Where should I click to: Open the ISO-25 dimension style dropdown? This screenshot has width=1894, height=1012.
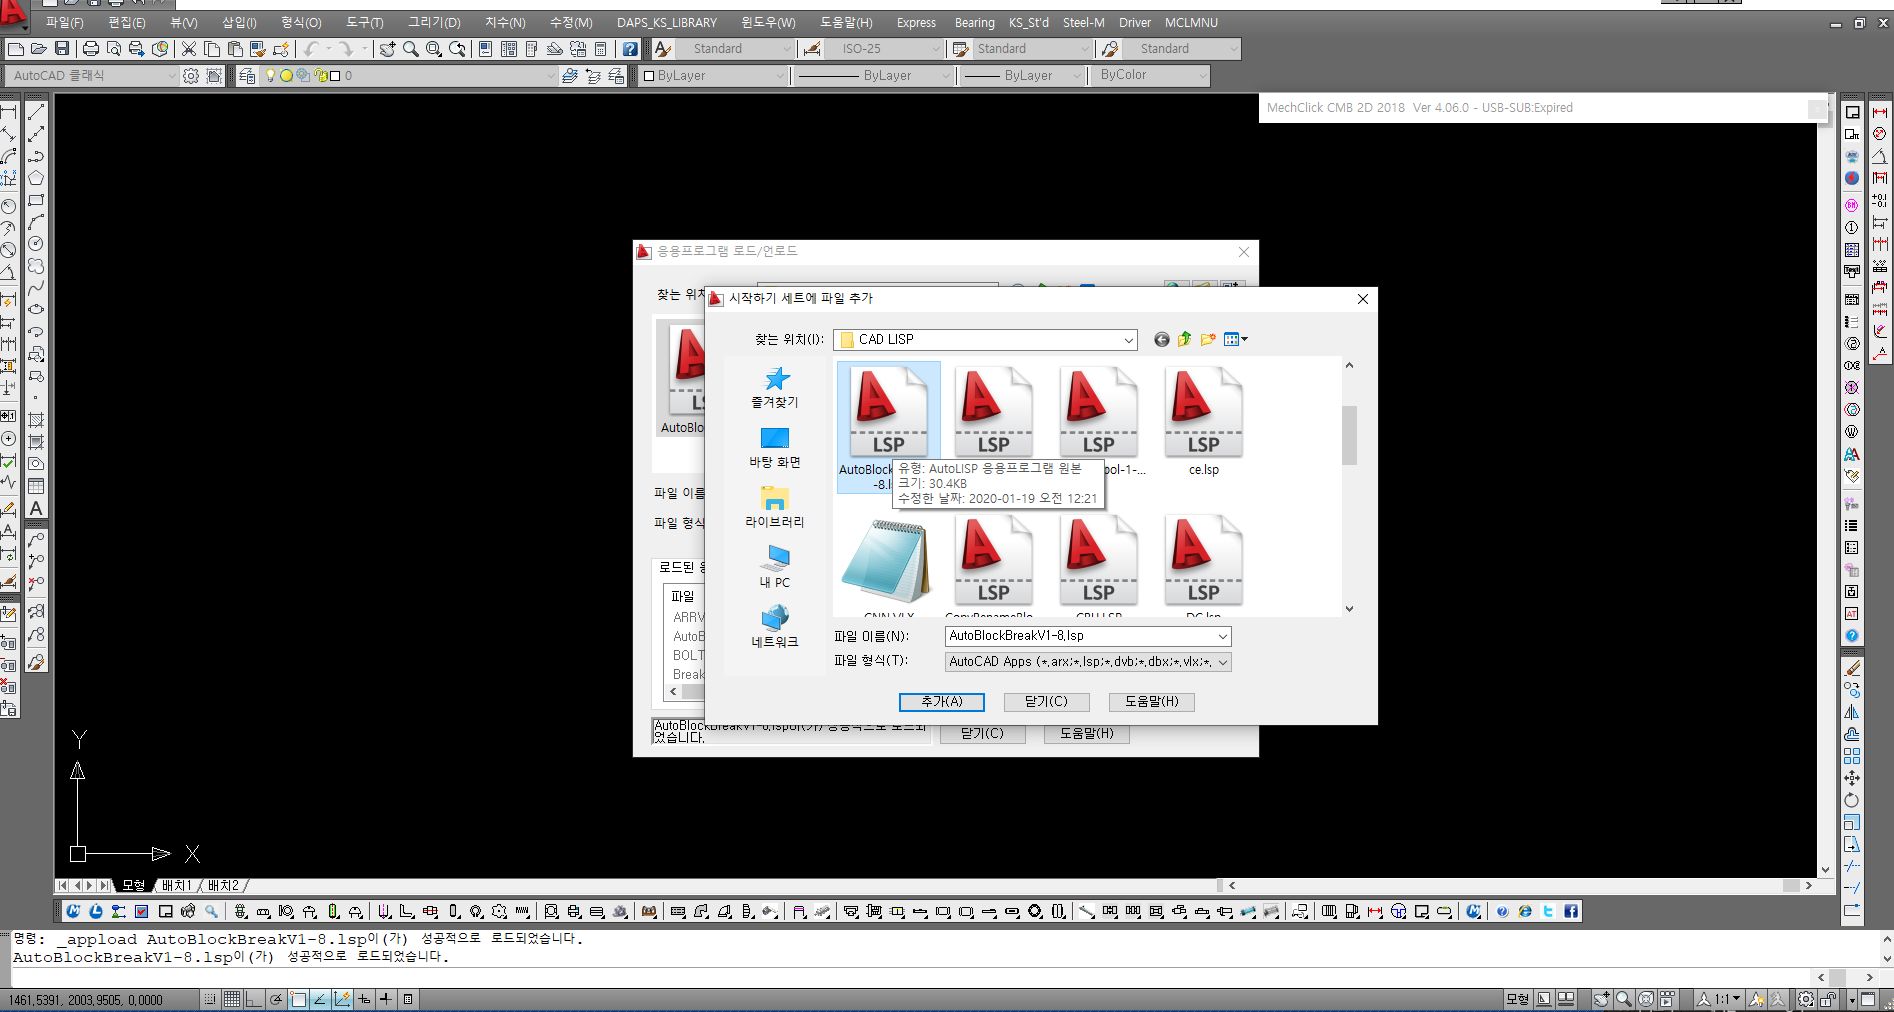(x=936, y=49)
